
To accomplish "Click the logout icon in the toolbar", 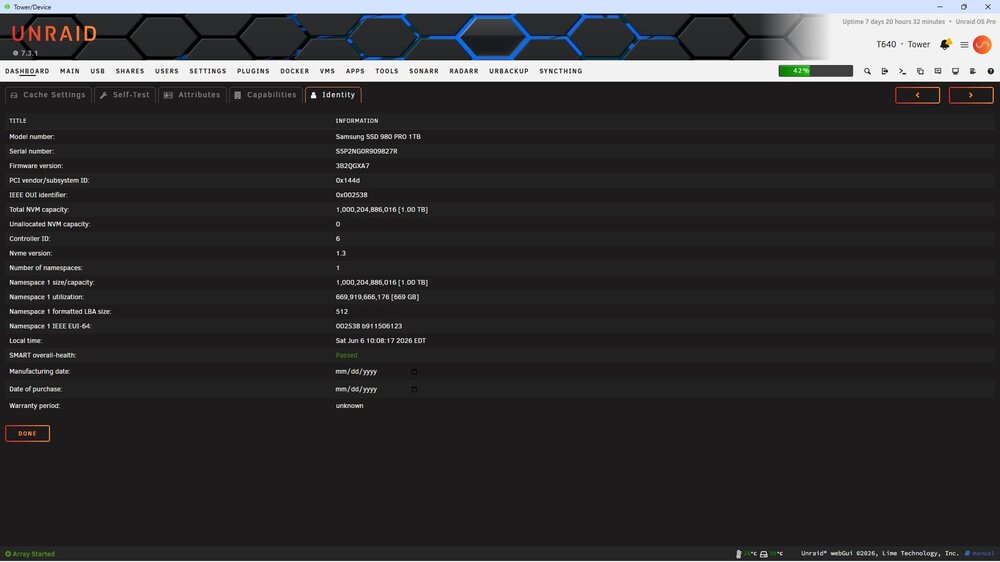I will click(885, 71).
